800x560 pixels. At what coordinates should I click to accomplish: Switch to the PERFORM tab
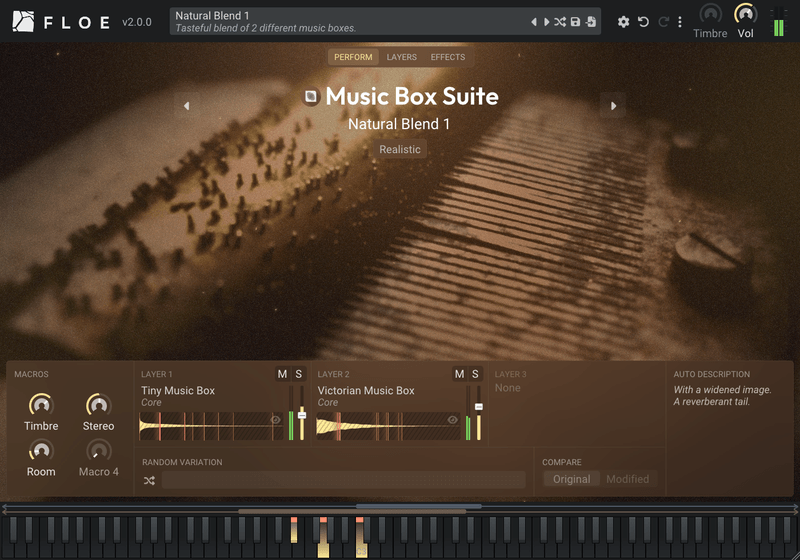click(353, 57)
